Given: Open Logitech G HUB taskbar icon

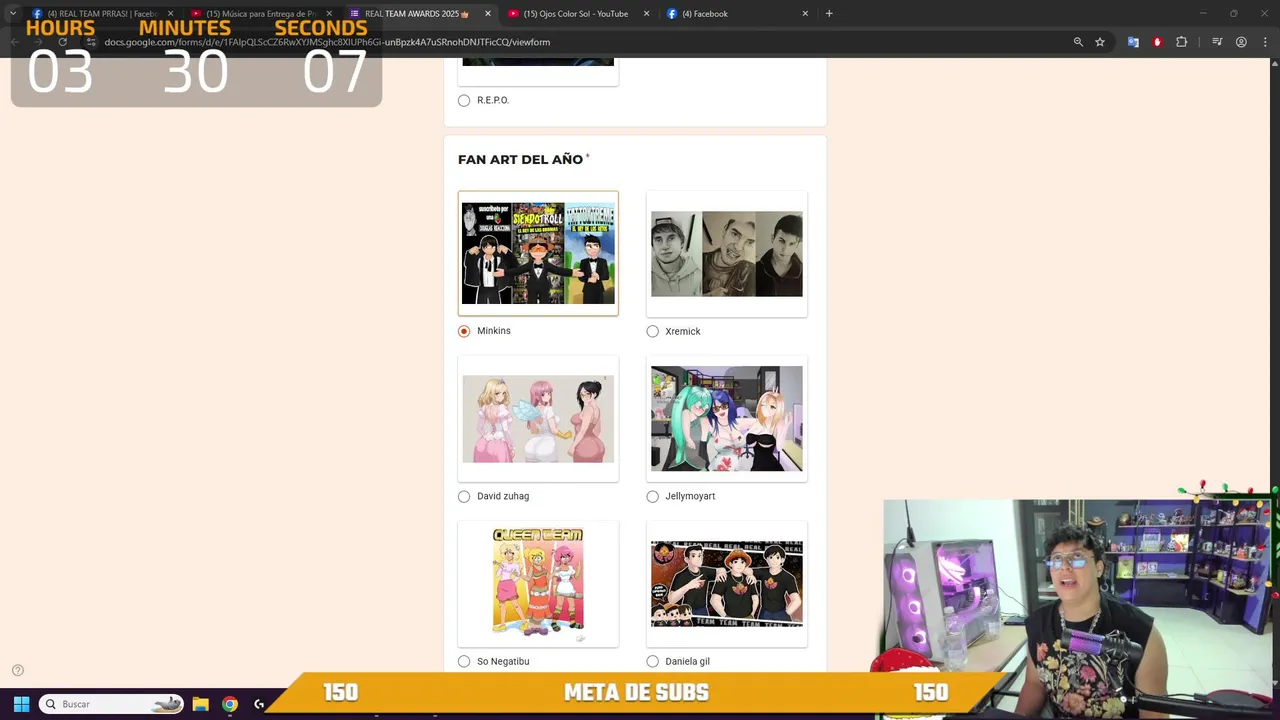Looking at the screenshot, I should point(259,704).
